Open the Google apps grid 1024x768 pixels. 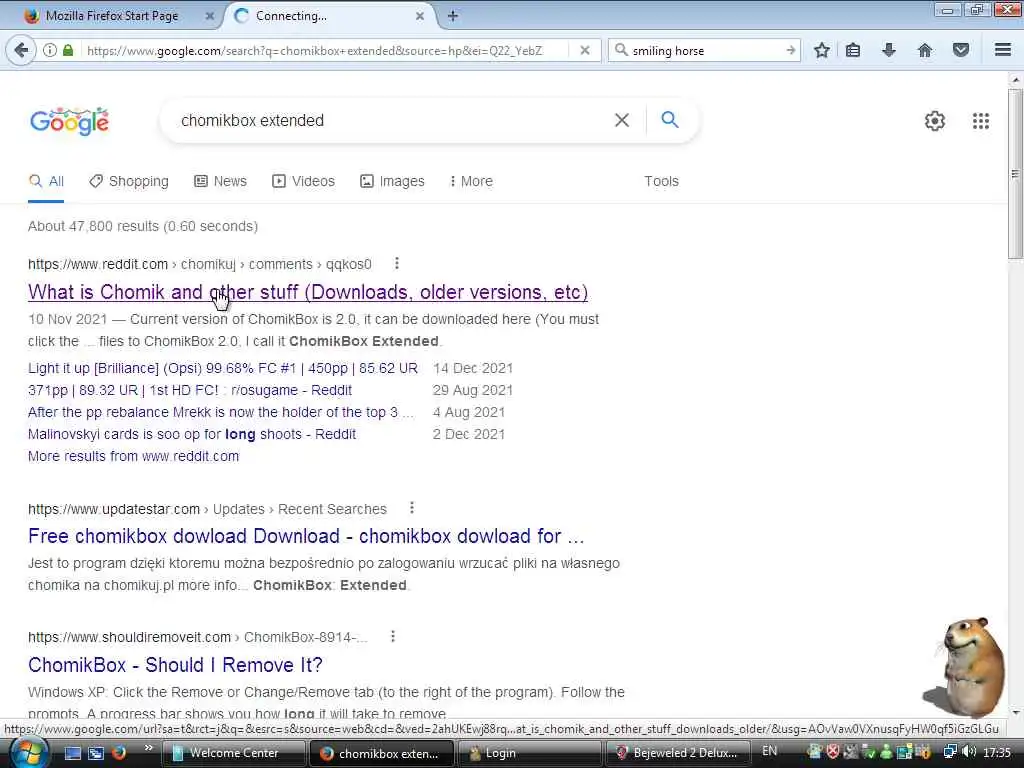[x=981, y=121]
